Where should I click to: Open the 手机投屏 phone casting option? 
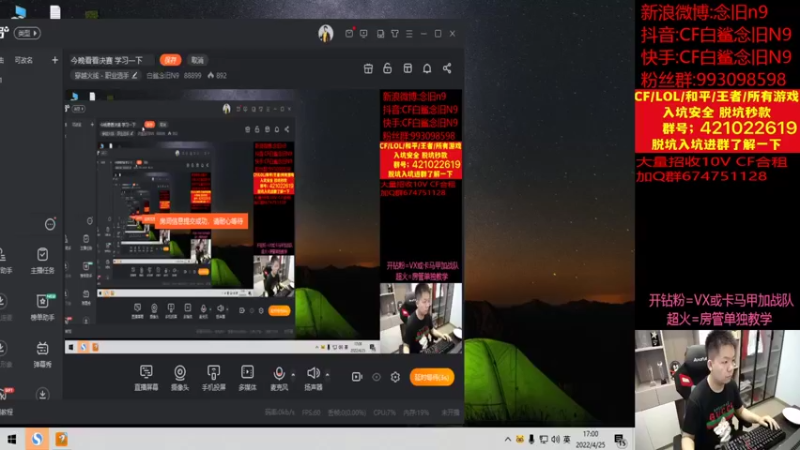pos(213,378)
